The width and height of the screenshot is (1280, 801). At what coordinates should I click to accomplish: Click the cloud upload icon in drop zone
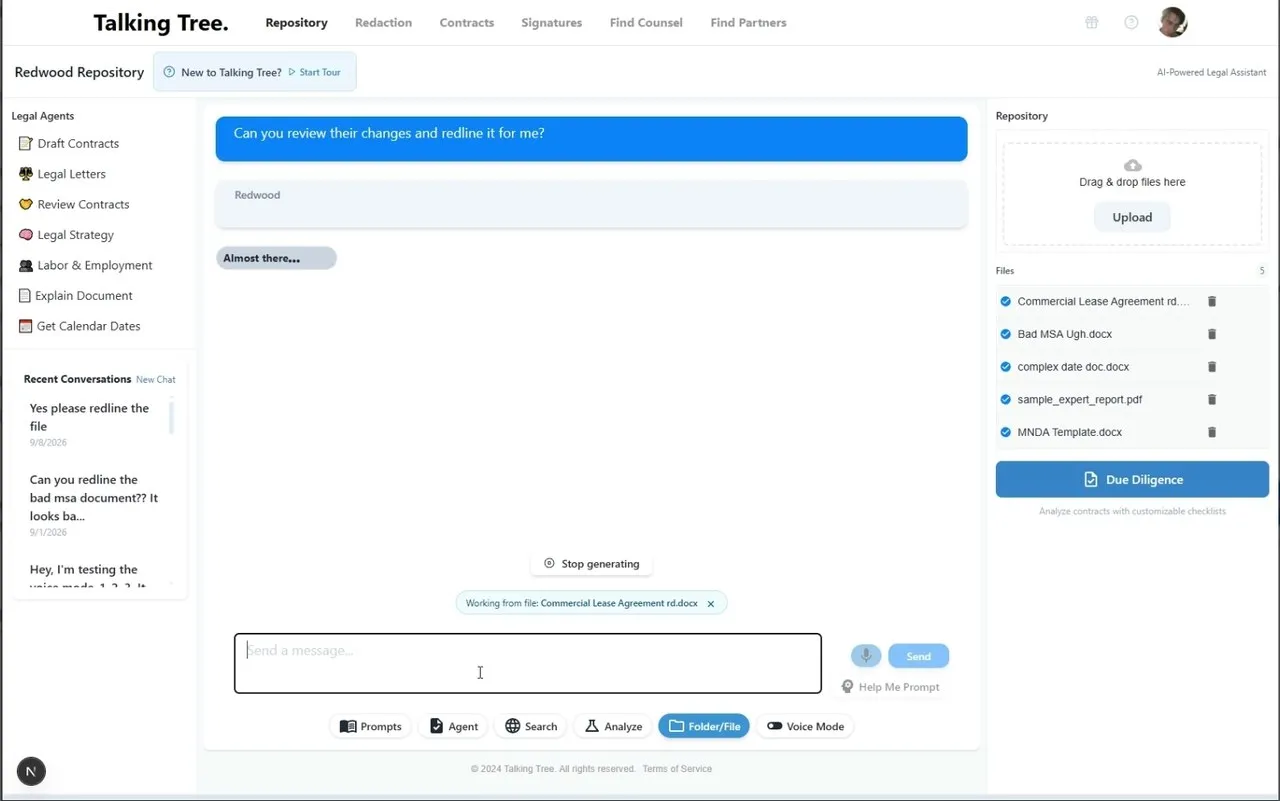[x=1132, y=165]
